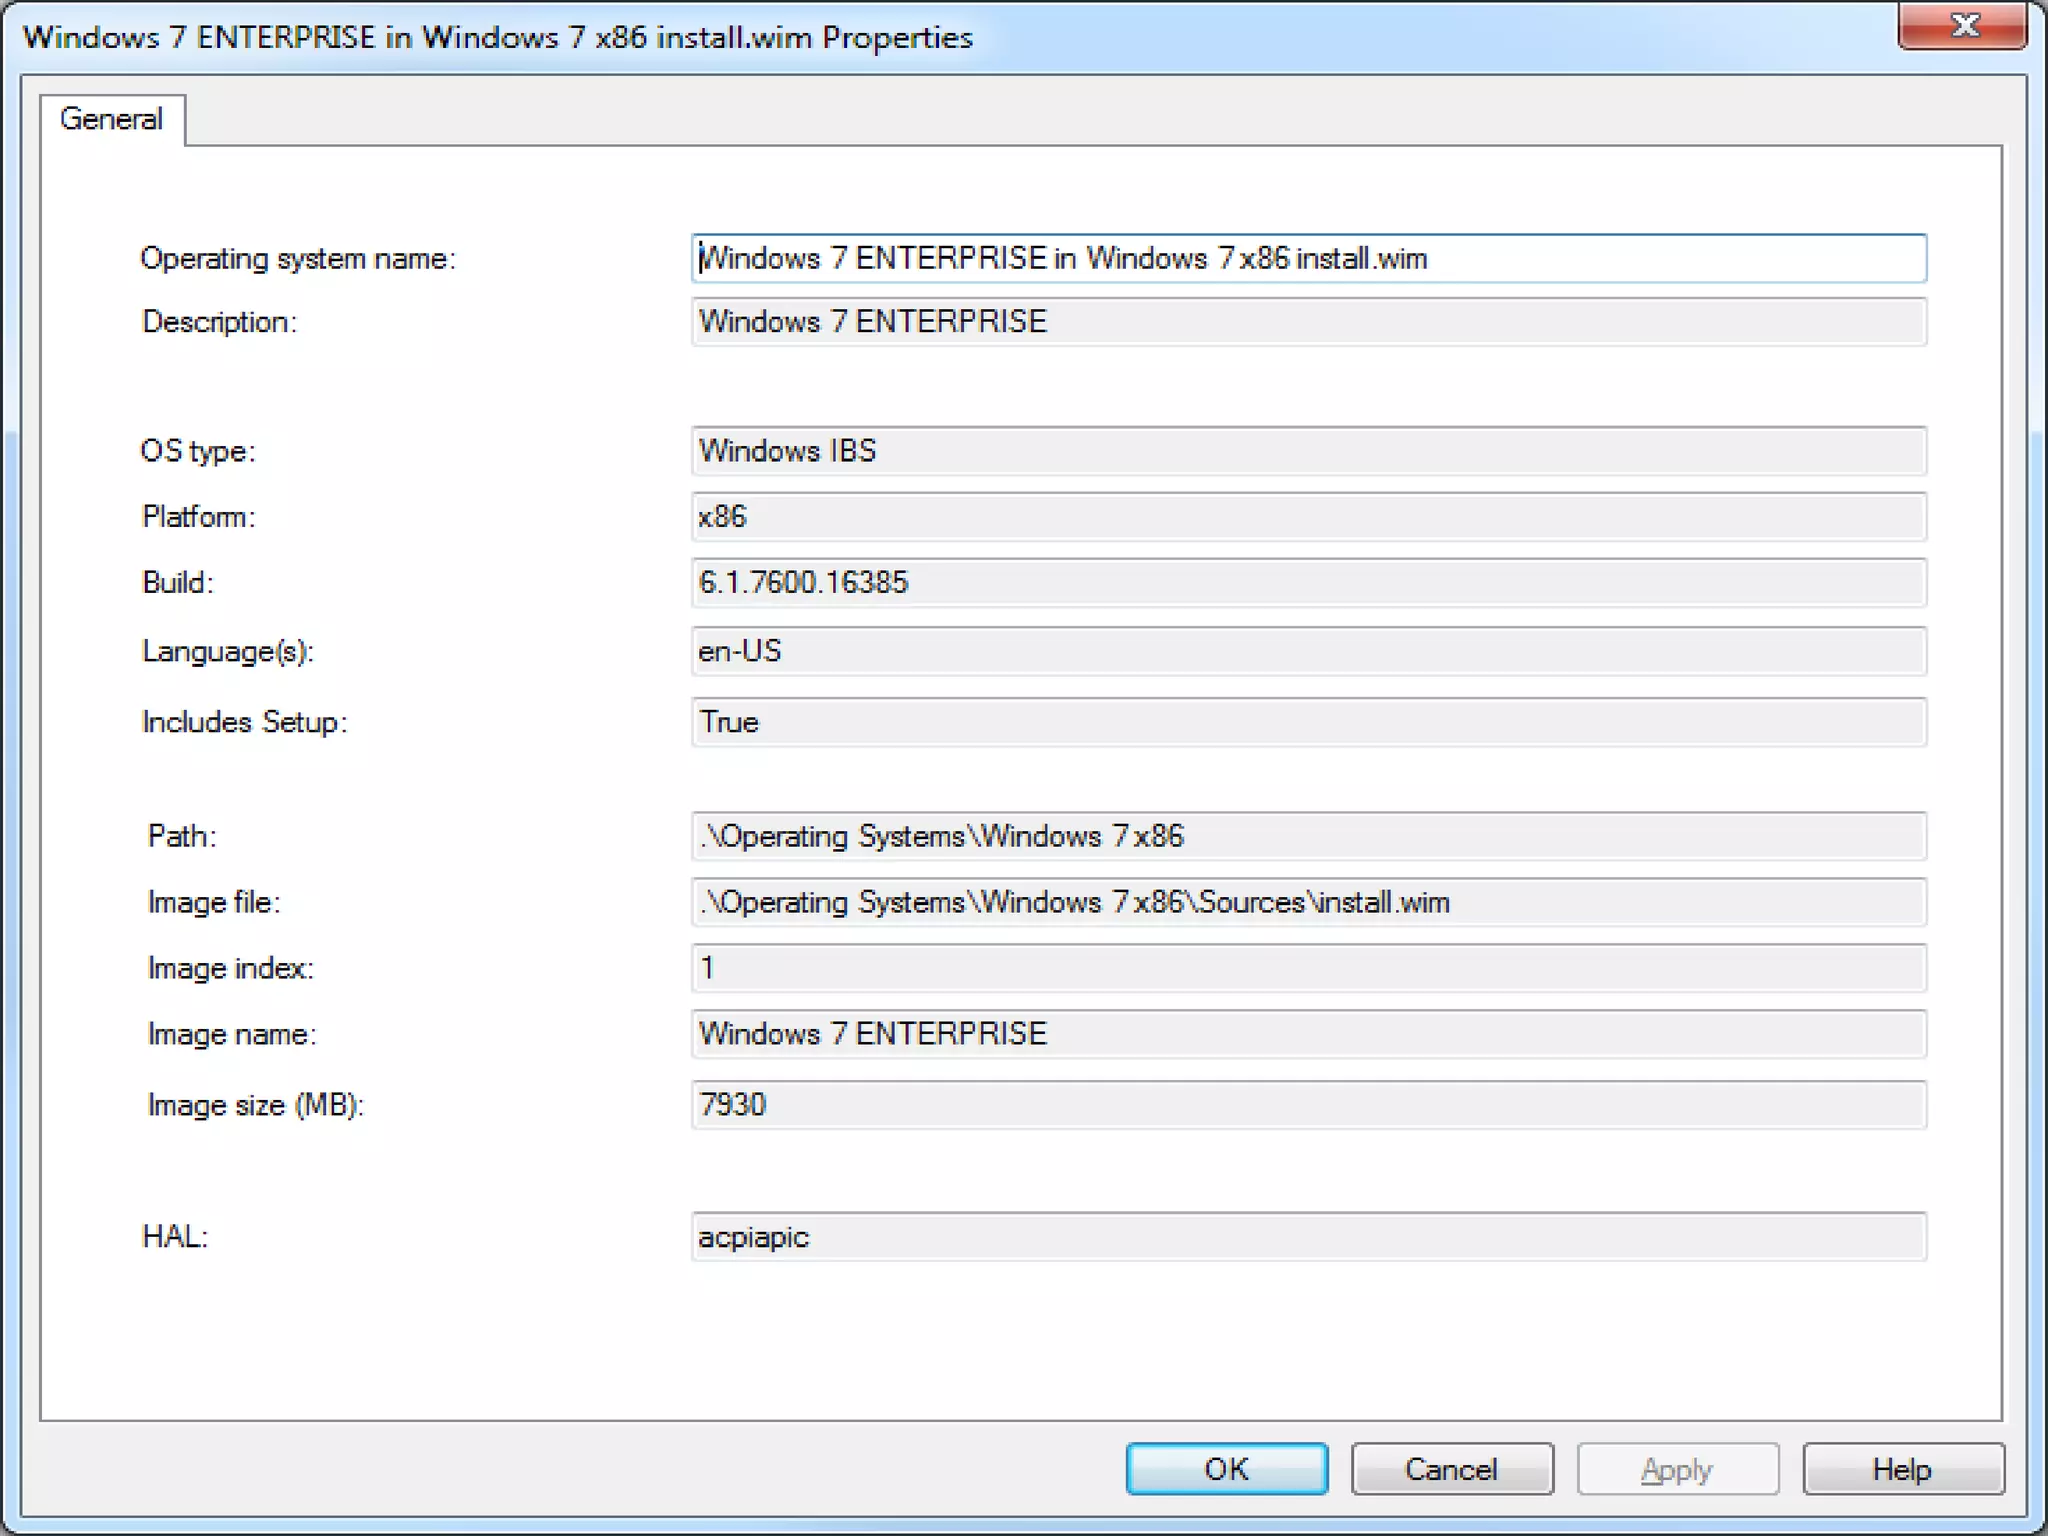The width and height of the screenshot is (2048, 1536).
Task: Close the Properties window
Action: click(1962, 26)
